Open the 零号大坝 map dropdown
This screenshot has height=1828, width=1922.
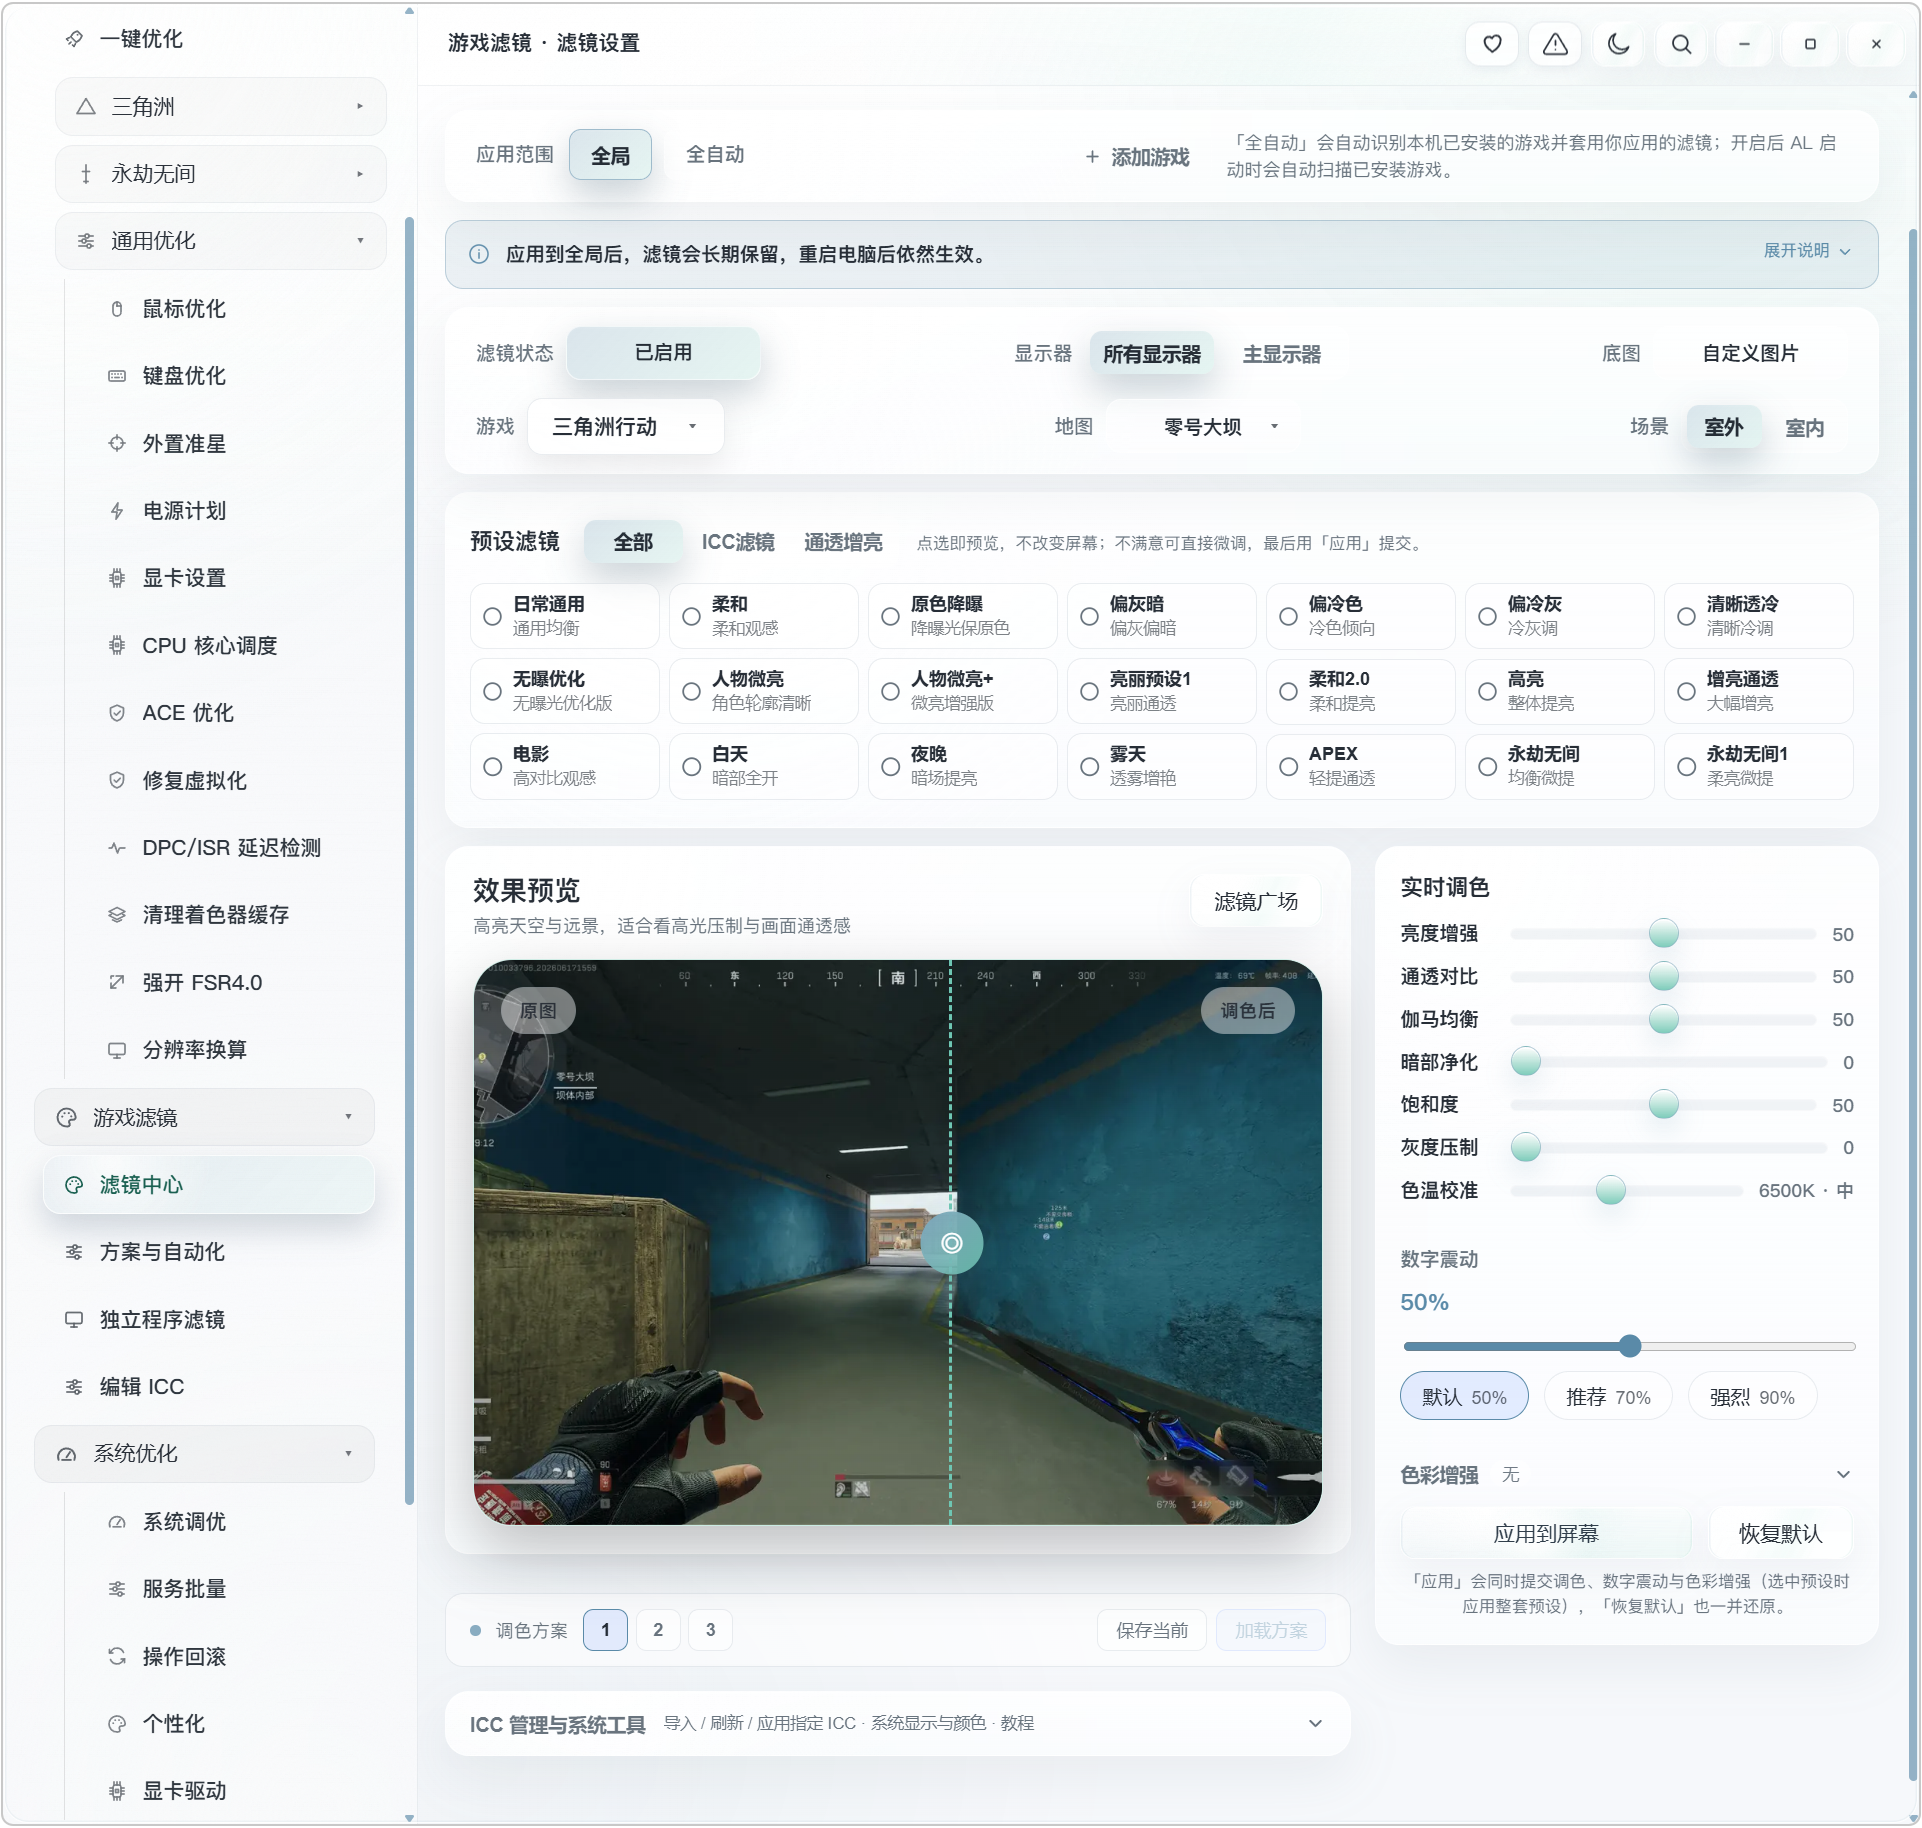(x=1201, y=427)
